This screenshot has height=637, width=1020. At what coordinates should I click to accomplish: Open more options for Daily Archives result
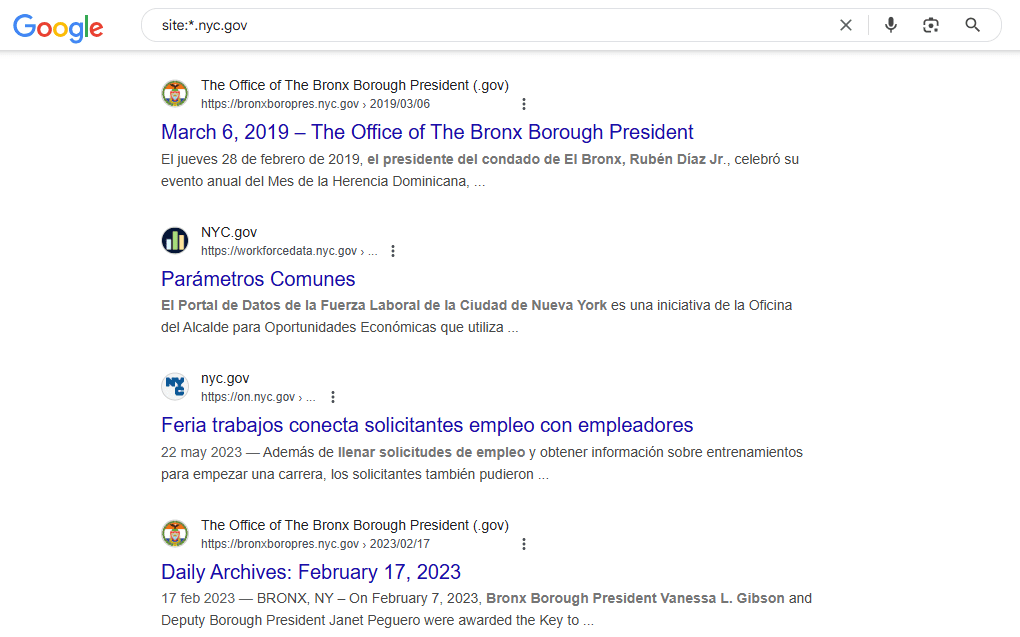pyautogui.click(x=524, y=544)
